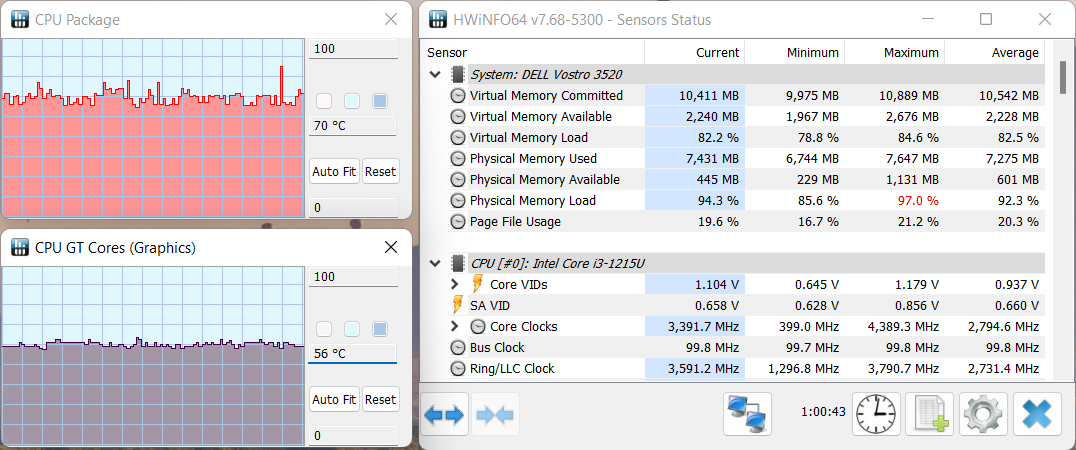Click the expand layout blue arrows icon
1076x450 pixels.
(445, 415)
